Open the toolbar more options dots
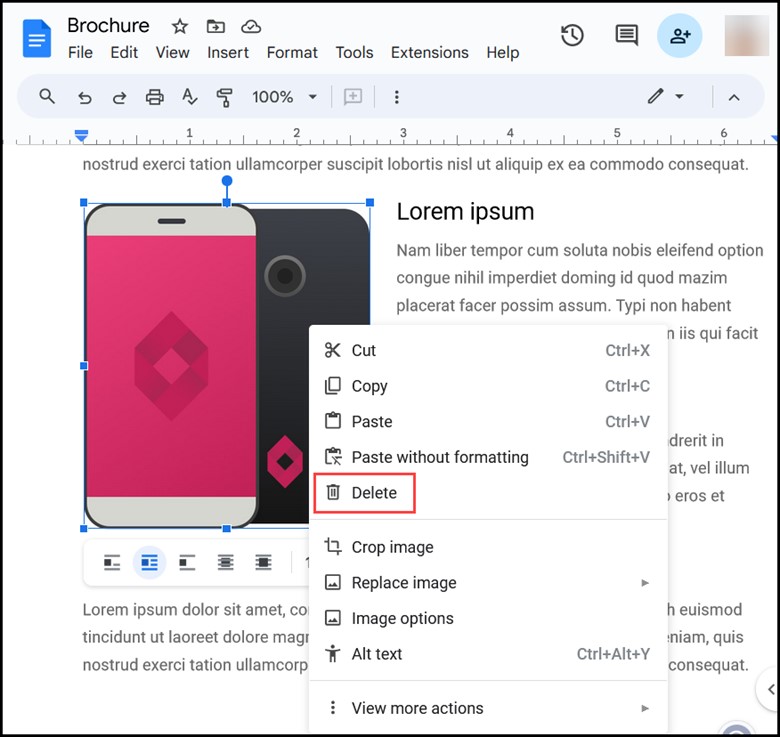This screenshot has height=737, width=780. tap(396, 97)
